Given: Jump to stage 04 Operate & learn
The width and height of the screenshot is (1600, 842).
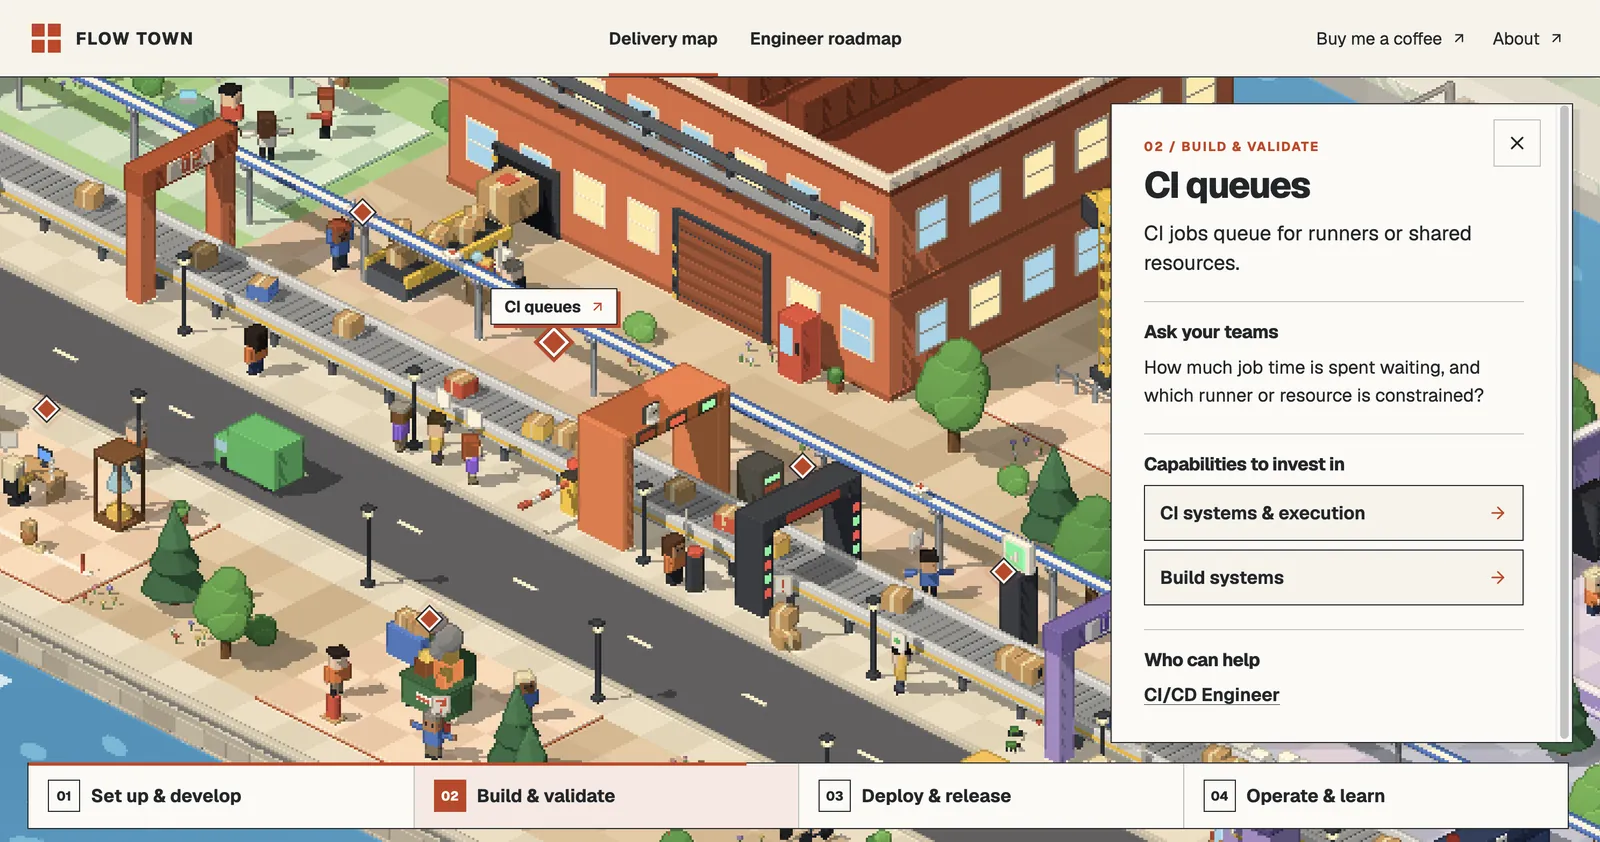Looking at the screenshot, I should click(1376, 796).
